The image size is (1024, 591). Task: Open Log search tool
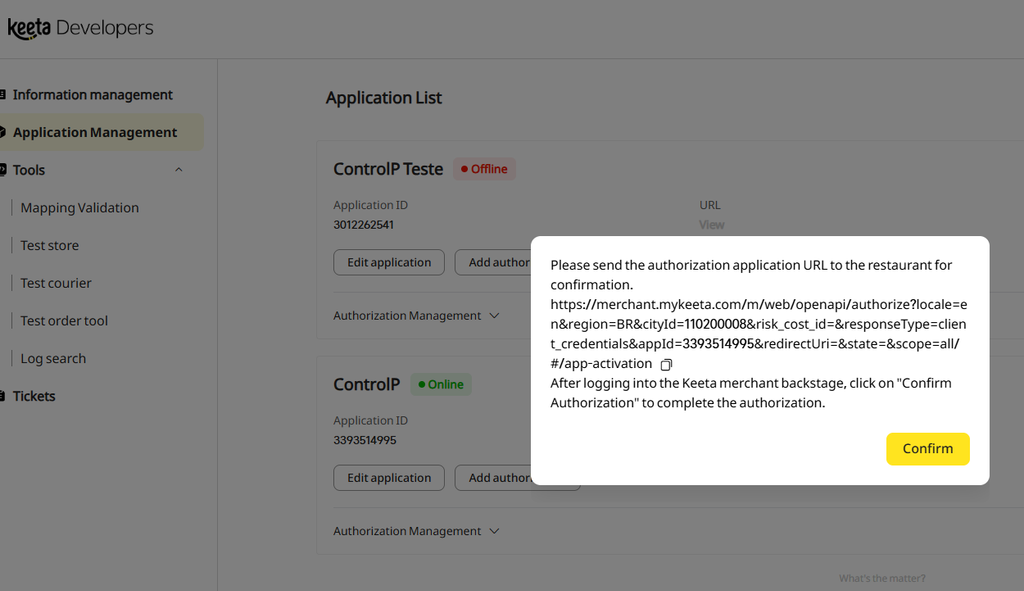tap(53, 359)
